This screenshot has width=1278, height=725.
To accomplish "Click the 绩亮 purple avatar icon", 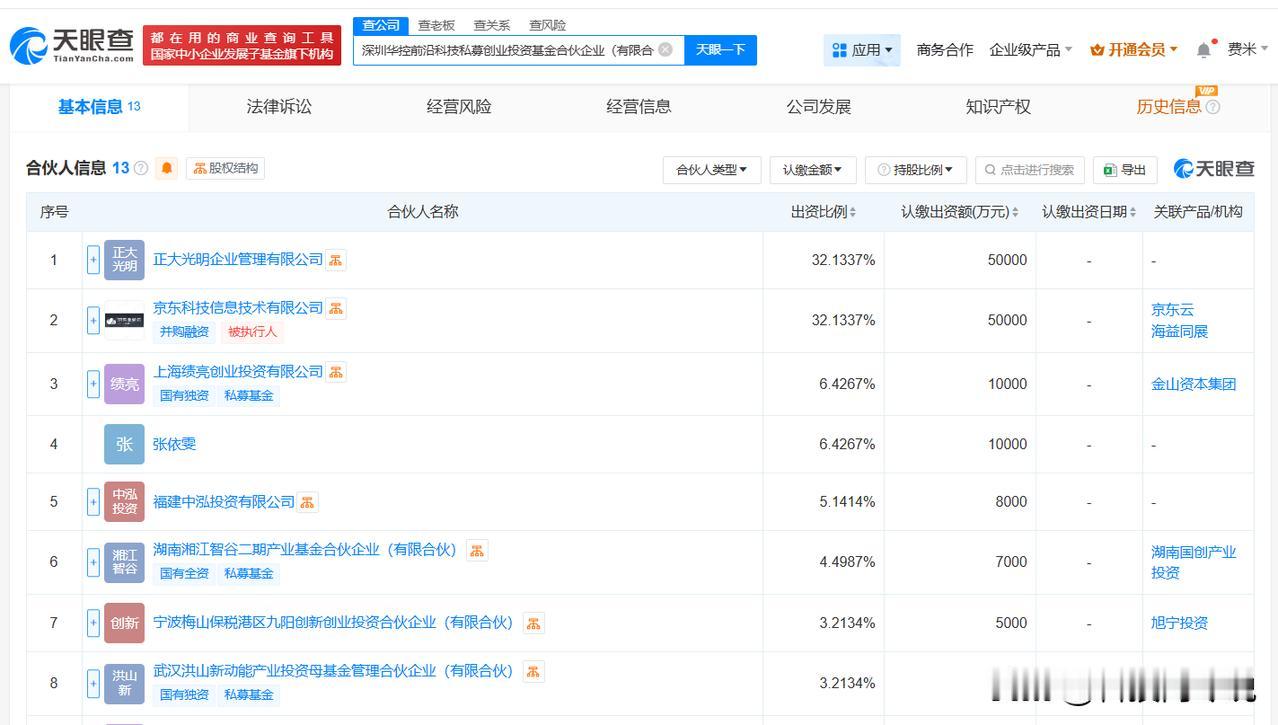I will tap(124, 384).
